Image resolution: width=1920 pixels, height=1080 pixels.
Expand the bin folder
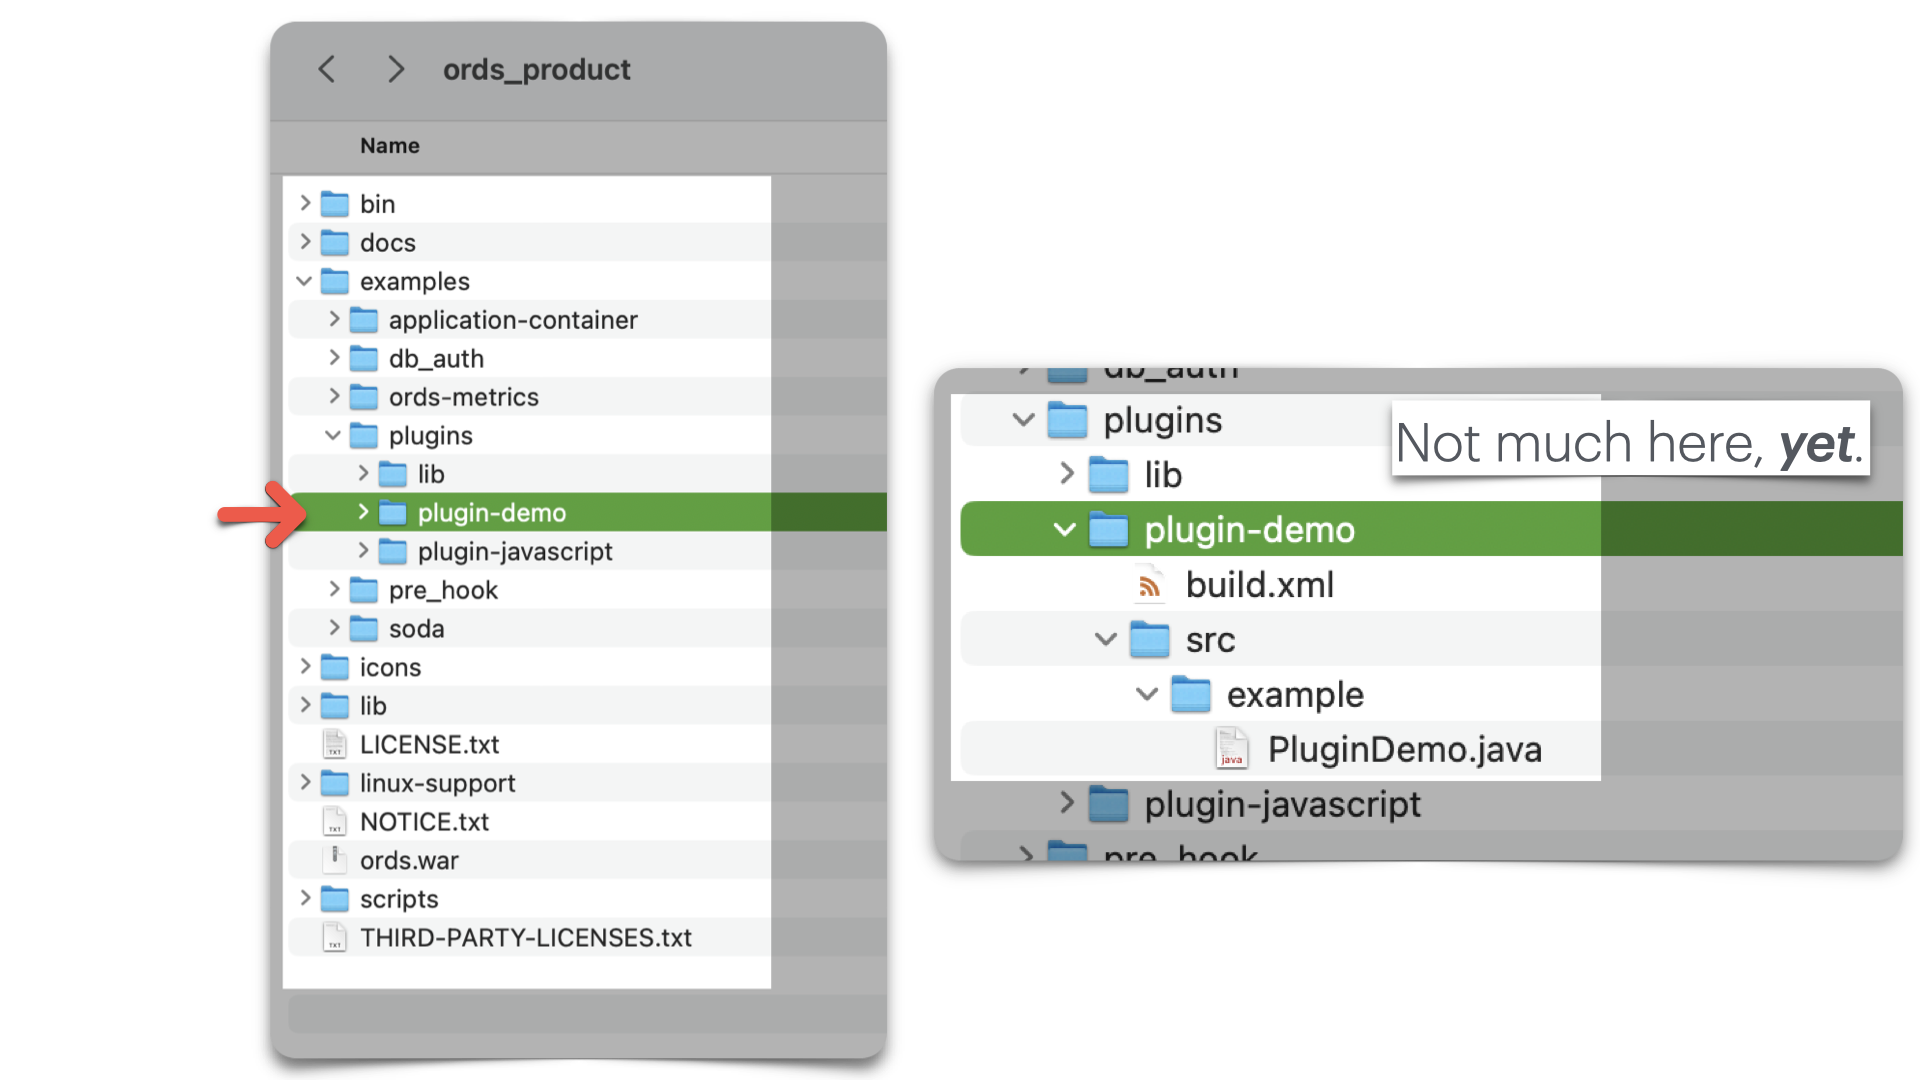point(306,203)
